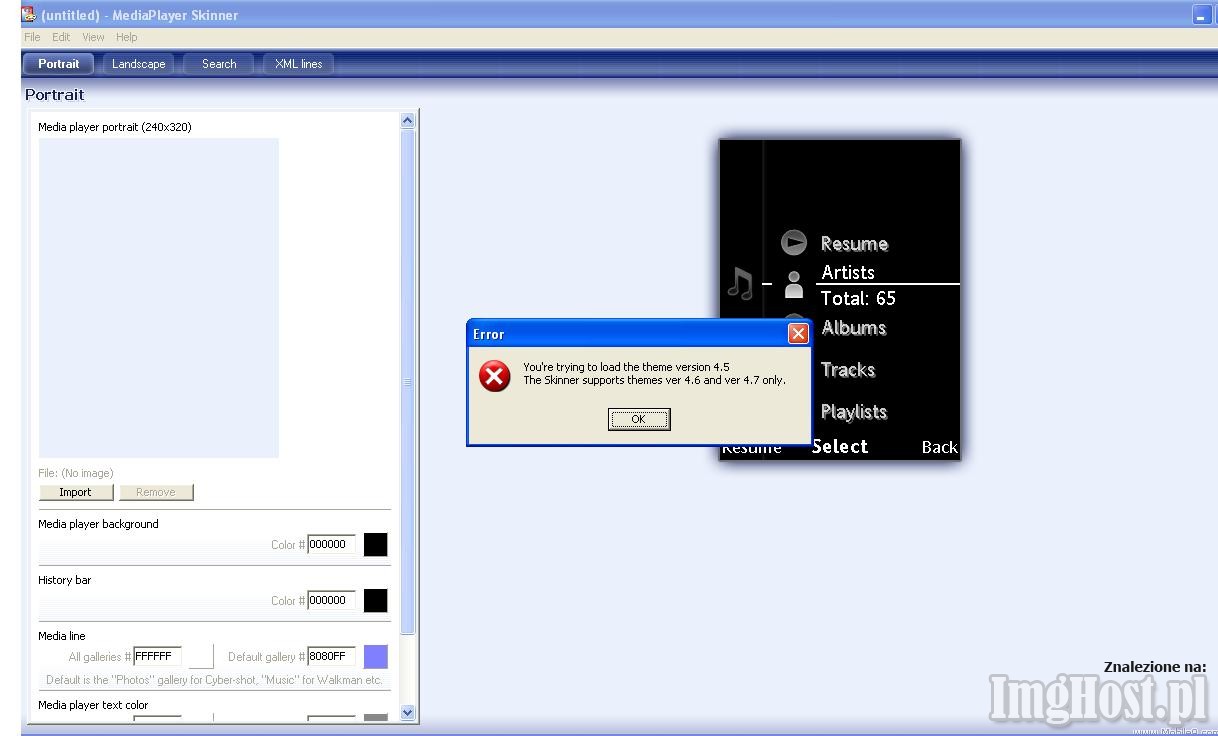Switch to the Landscape tab
The width and height of the screenshot is (1218, 736).
pos(139,64)
